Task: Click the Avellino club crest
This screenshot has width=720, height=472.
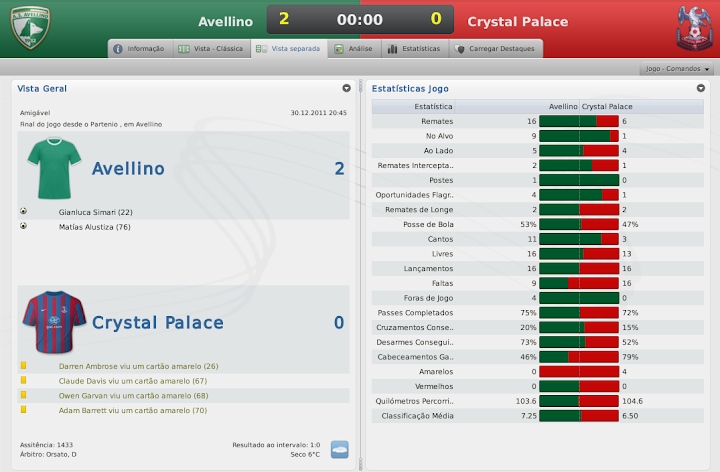Action: coord(30,28)
